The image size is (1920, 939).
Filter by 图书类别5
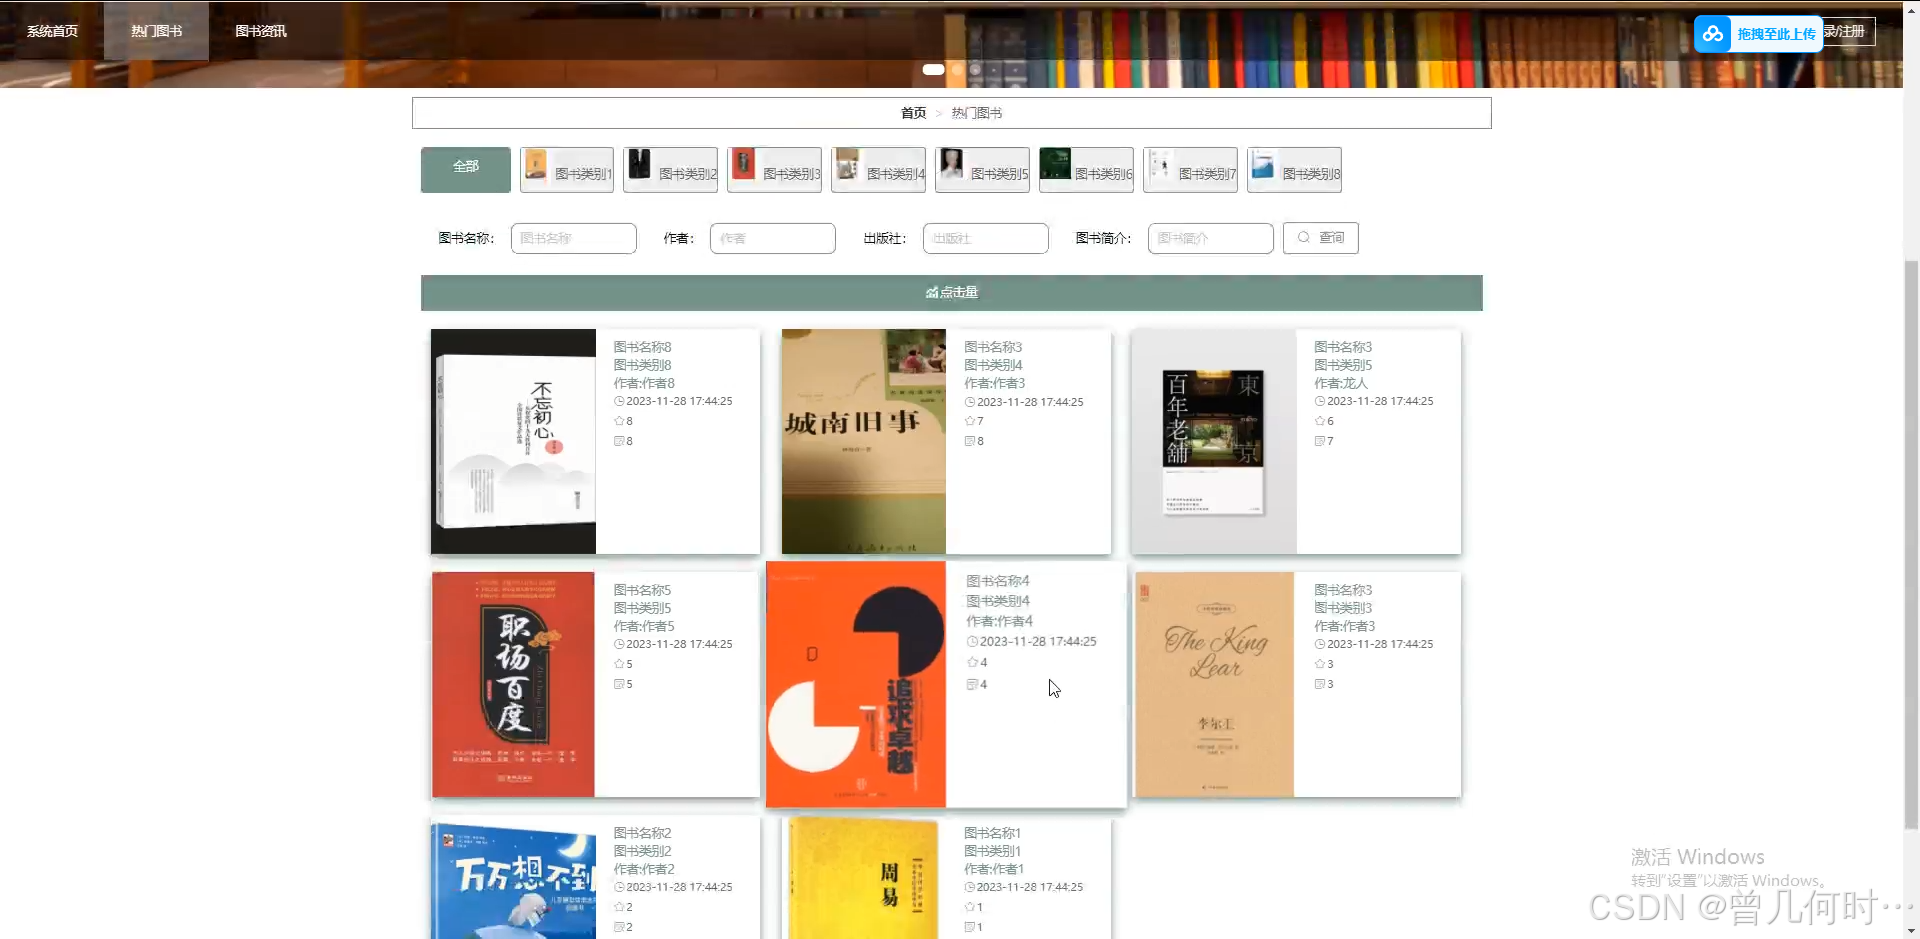983,170
